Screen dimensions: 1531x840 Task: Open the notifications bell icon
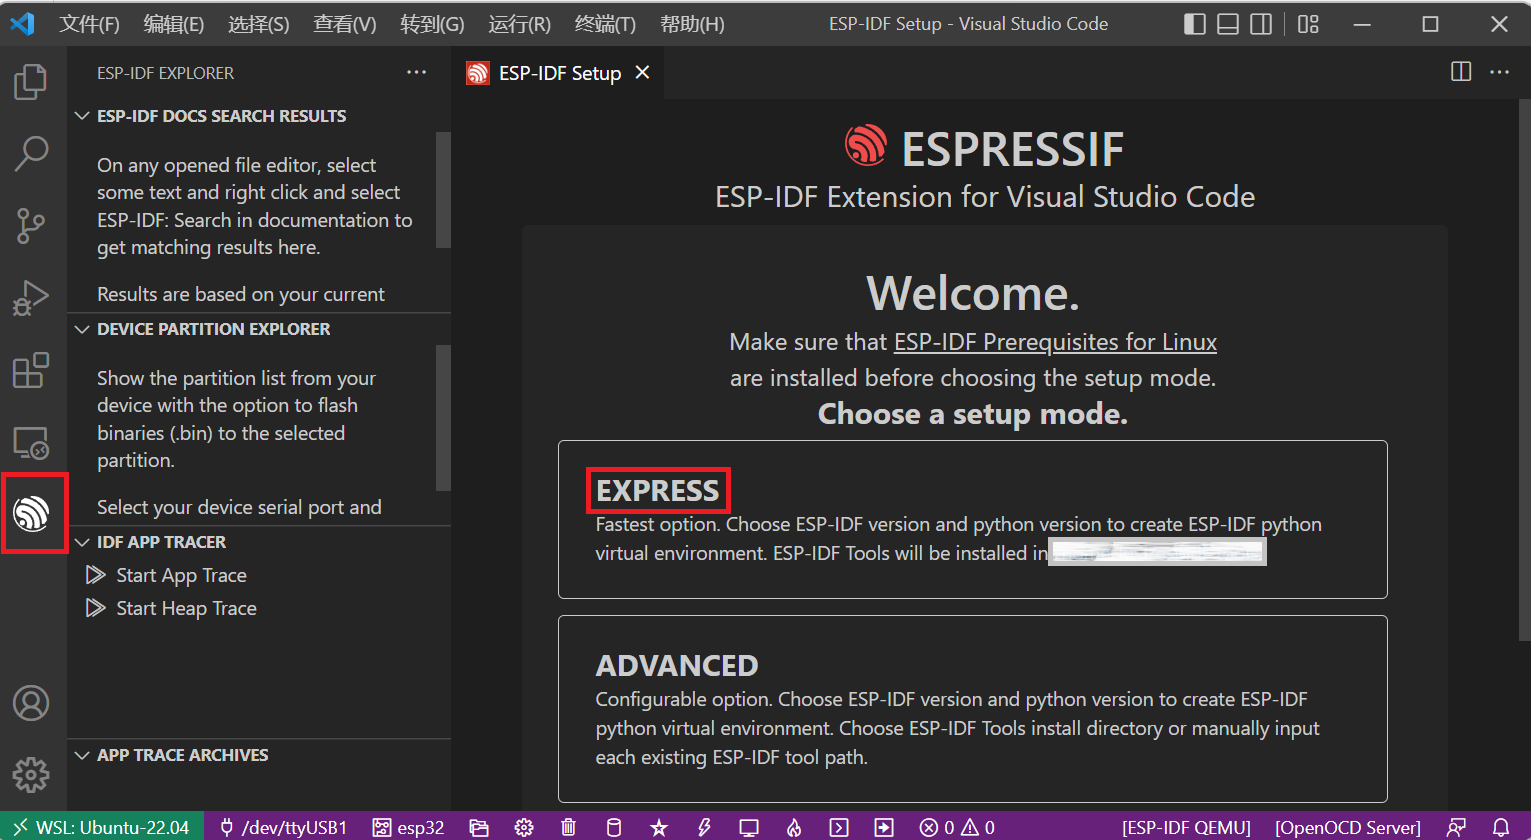coord(1501,827)
